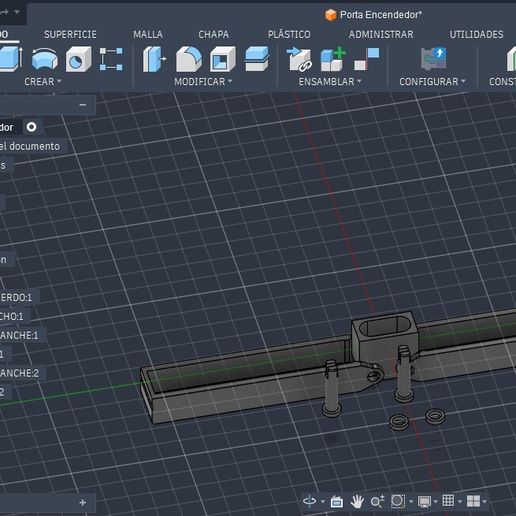Screen dimensions: 516x516
Task: Select the left pin model in viewport
Action: pos(332,388)
